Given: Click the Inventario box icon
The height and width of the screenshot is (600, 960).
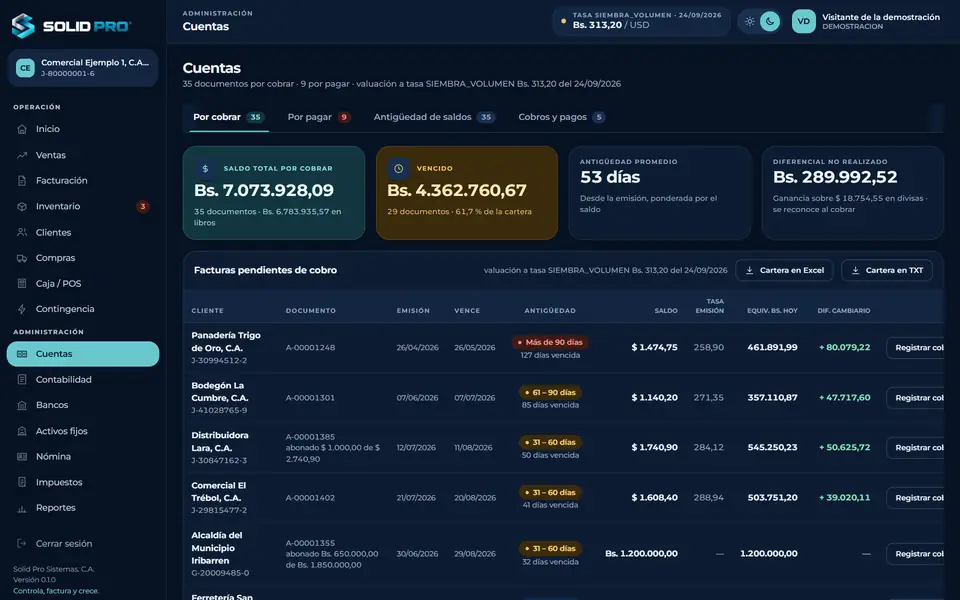Looking at the screenshot, I should pyautogui.click(x=22, y=206).
